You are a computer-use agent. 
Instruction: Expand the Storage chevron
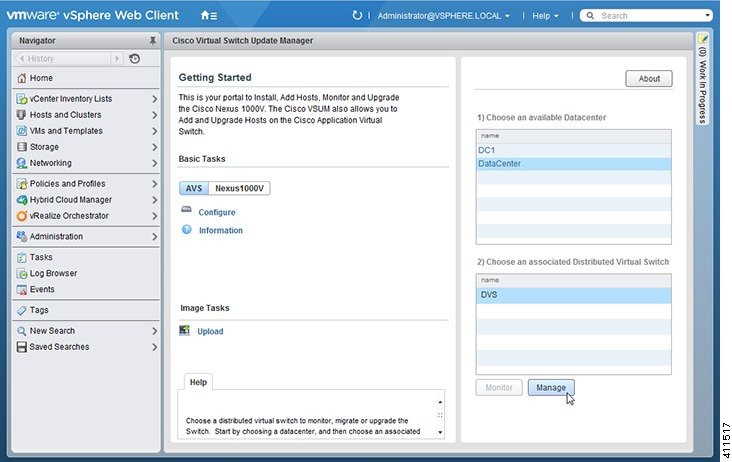(x=155, y=147)
